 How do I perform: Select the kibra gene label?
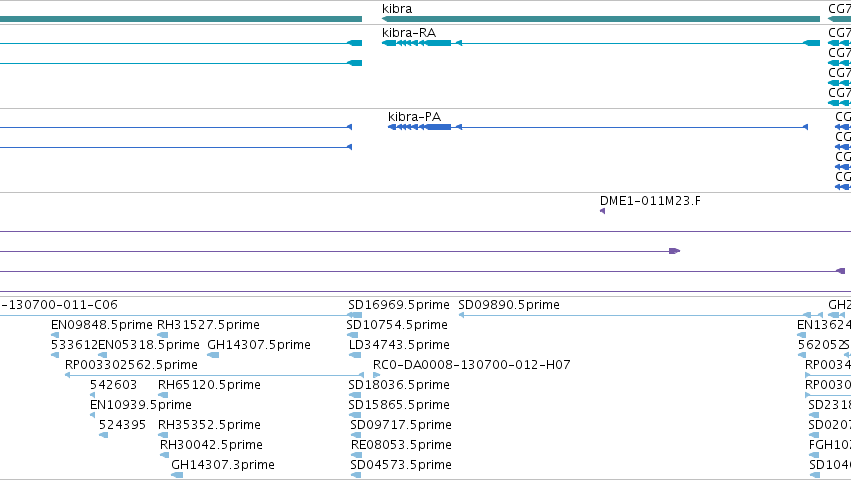(397, 9)
